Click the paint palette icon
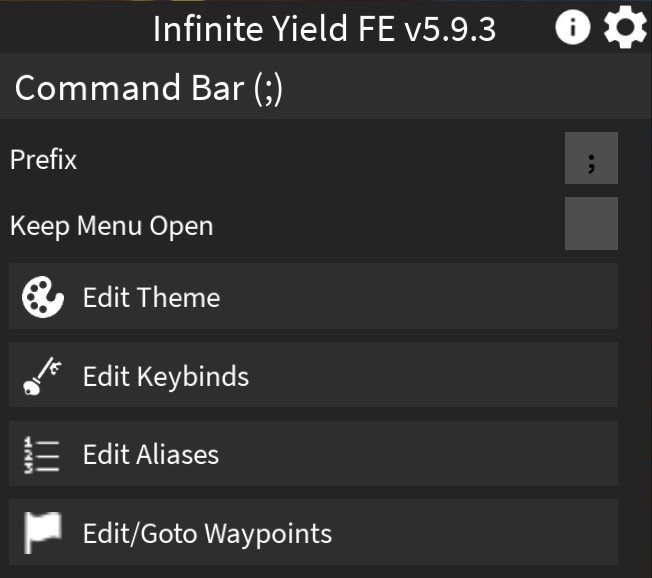The height and width of the screenshot is (578, 652). [43, 297]
